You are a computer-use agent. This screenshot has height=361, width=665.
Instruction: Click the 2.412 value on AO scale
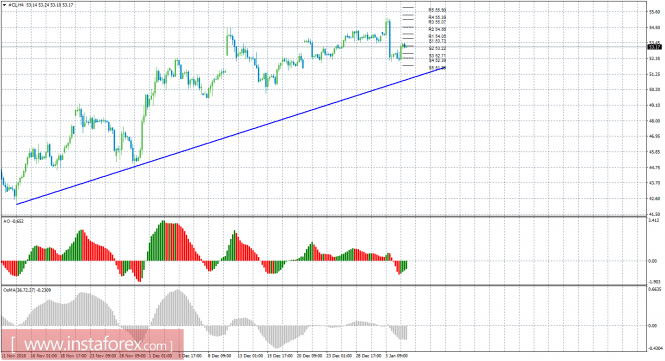coord(653,220)
